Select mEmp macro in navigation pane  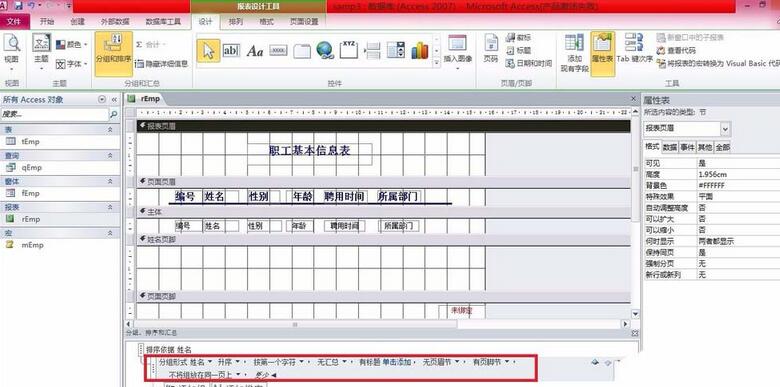(33, 245)
